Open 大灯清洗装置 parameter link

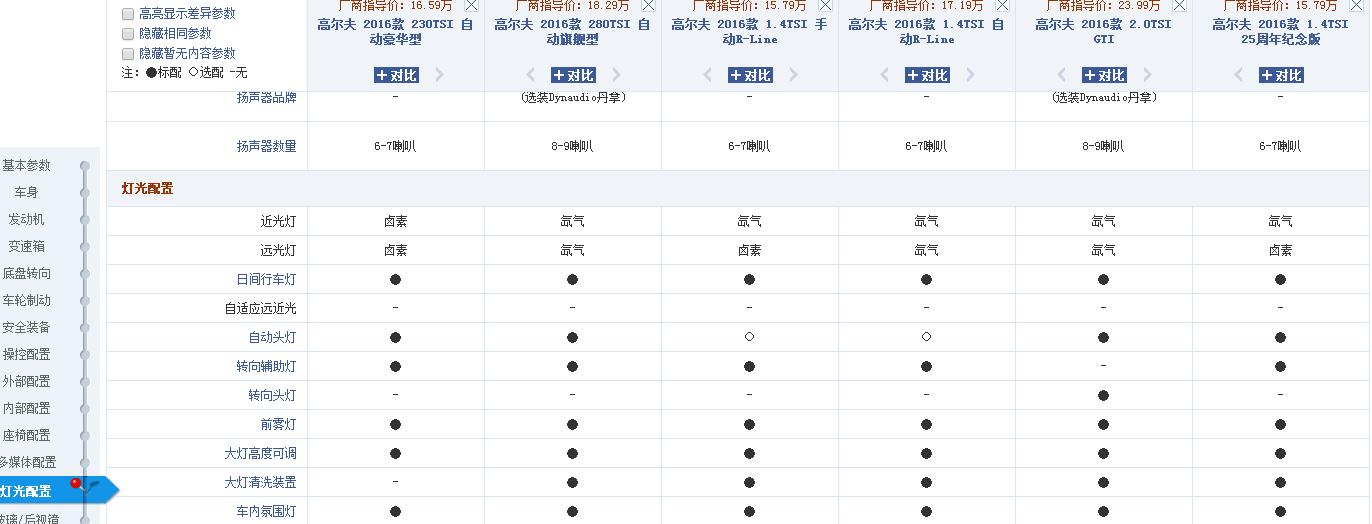tap(260, 483)
